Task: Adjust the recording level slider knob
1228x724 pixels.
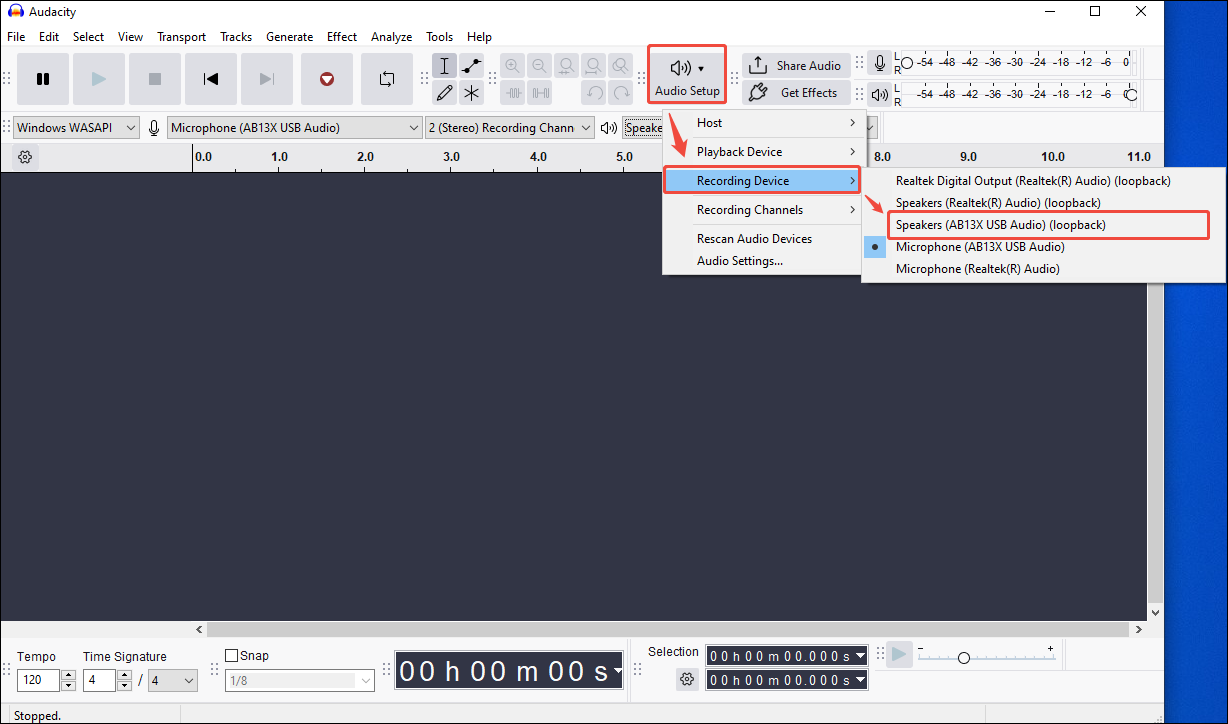Action: (x=907, y=62)
